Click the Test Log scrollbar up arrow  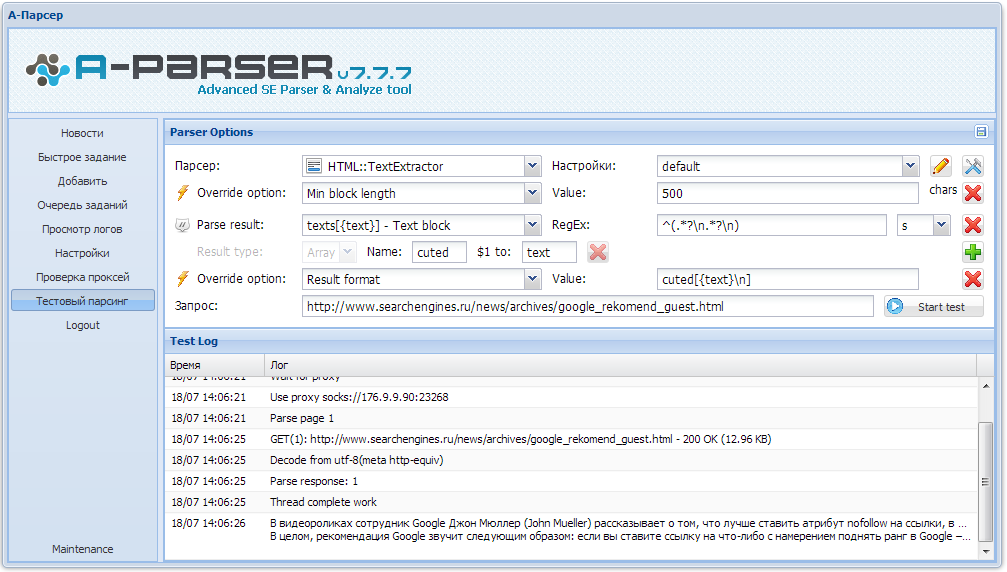(x=986, y=386)
